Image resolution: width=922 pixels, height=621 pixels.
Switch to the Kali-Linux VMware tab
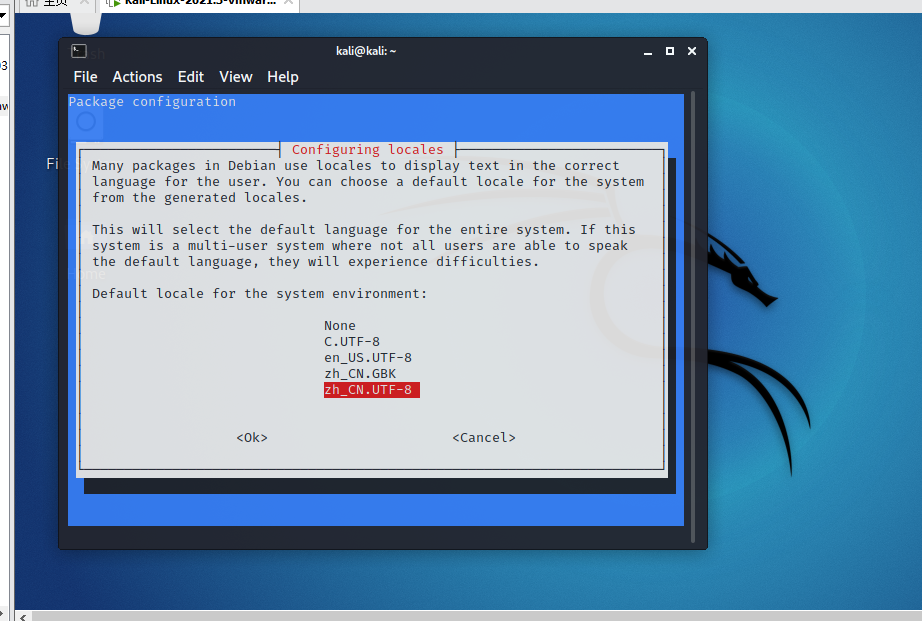pos(200,3)
